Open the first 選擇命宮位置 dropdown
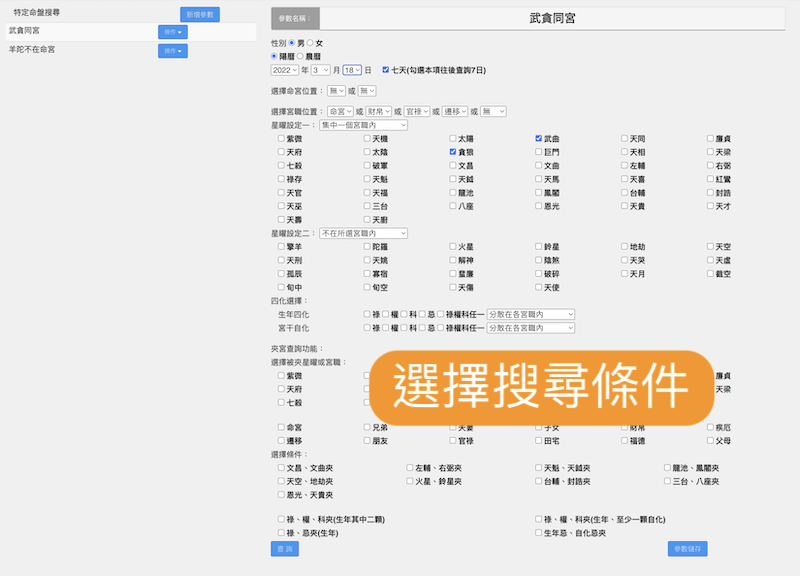800x576 pixels. click(336, 91)
